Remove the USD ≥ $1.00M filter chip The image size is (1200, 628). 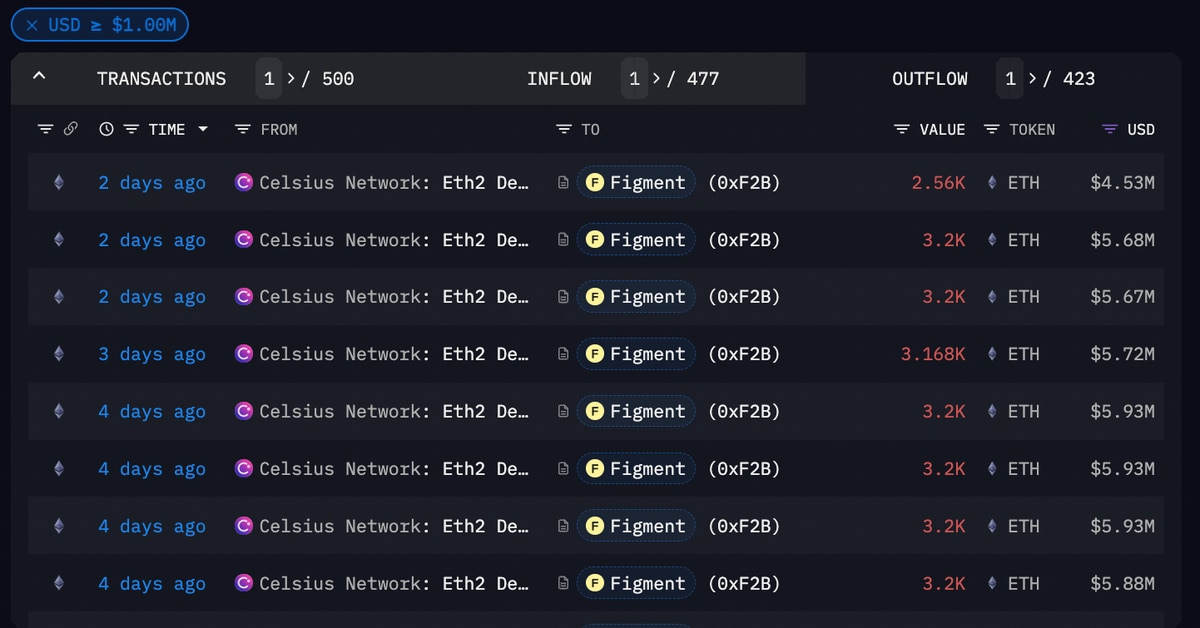pyautogui.click(x=32, y=25)
